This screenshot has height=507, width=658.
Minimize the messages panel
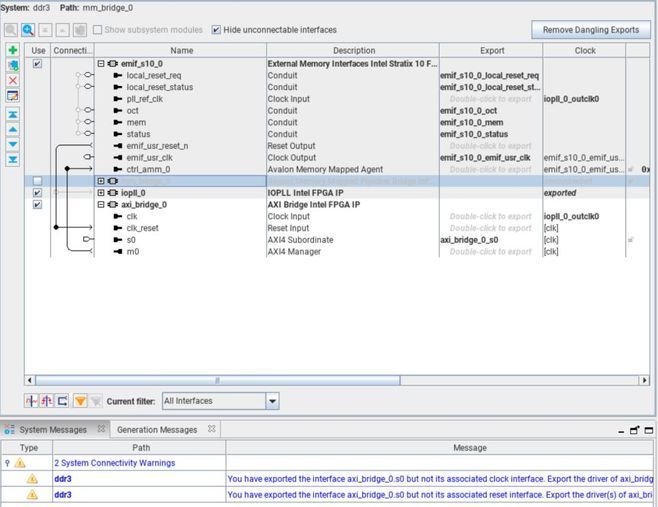point(621,431)
